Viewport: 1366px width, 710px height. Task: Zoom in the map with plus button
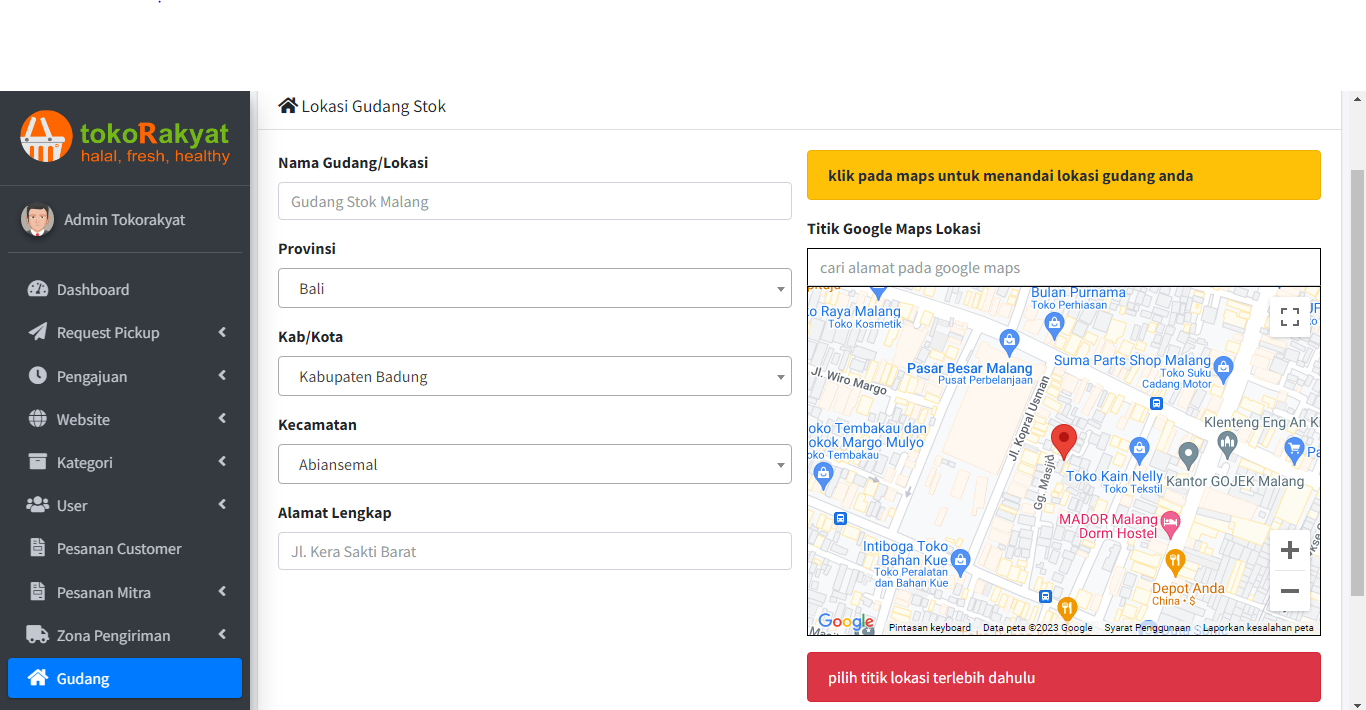coord(1290,550)
